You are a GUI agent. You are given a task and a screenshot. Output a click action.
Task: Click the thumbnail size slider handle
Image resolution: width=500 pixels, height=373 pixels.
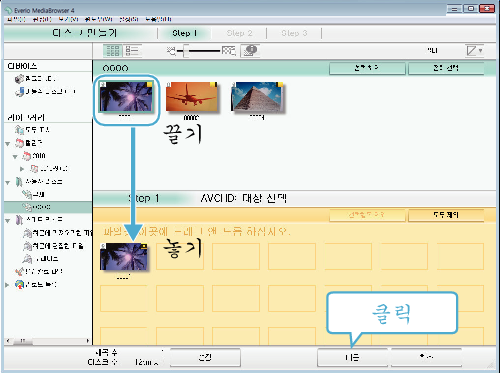click(186, 51)
